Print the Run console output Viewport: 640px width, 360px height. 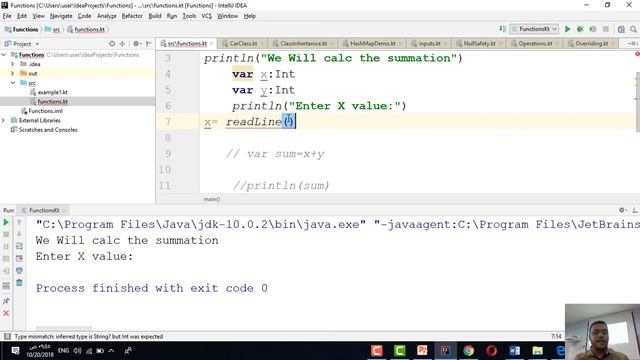(19, 270)
